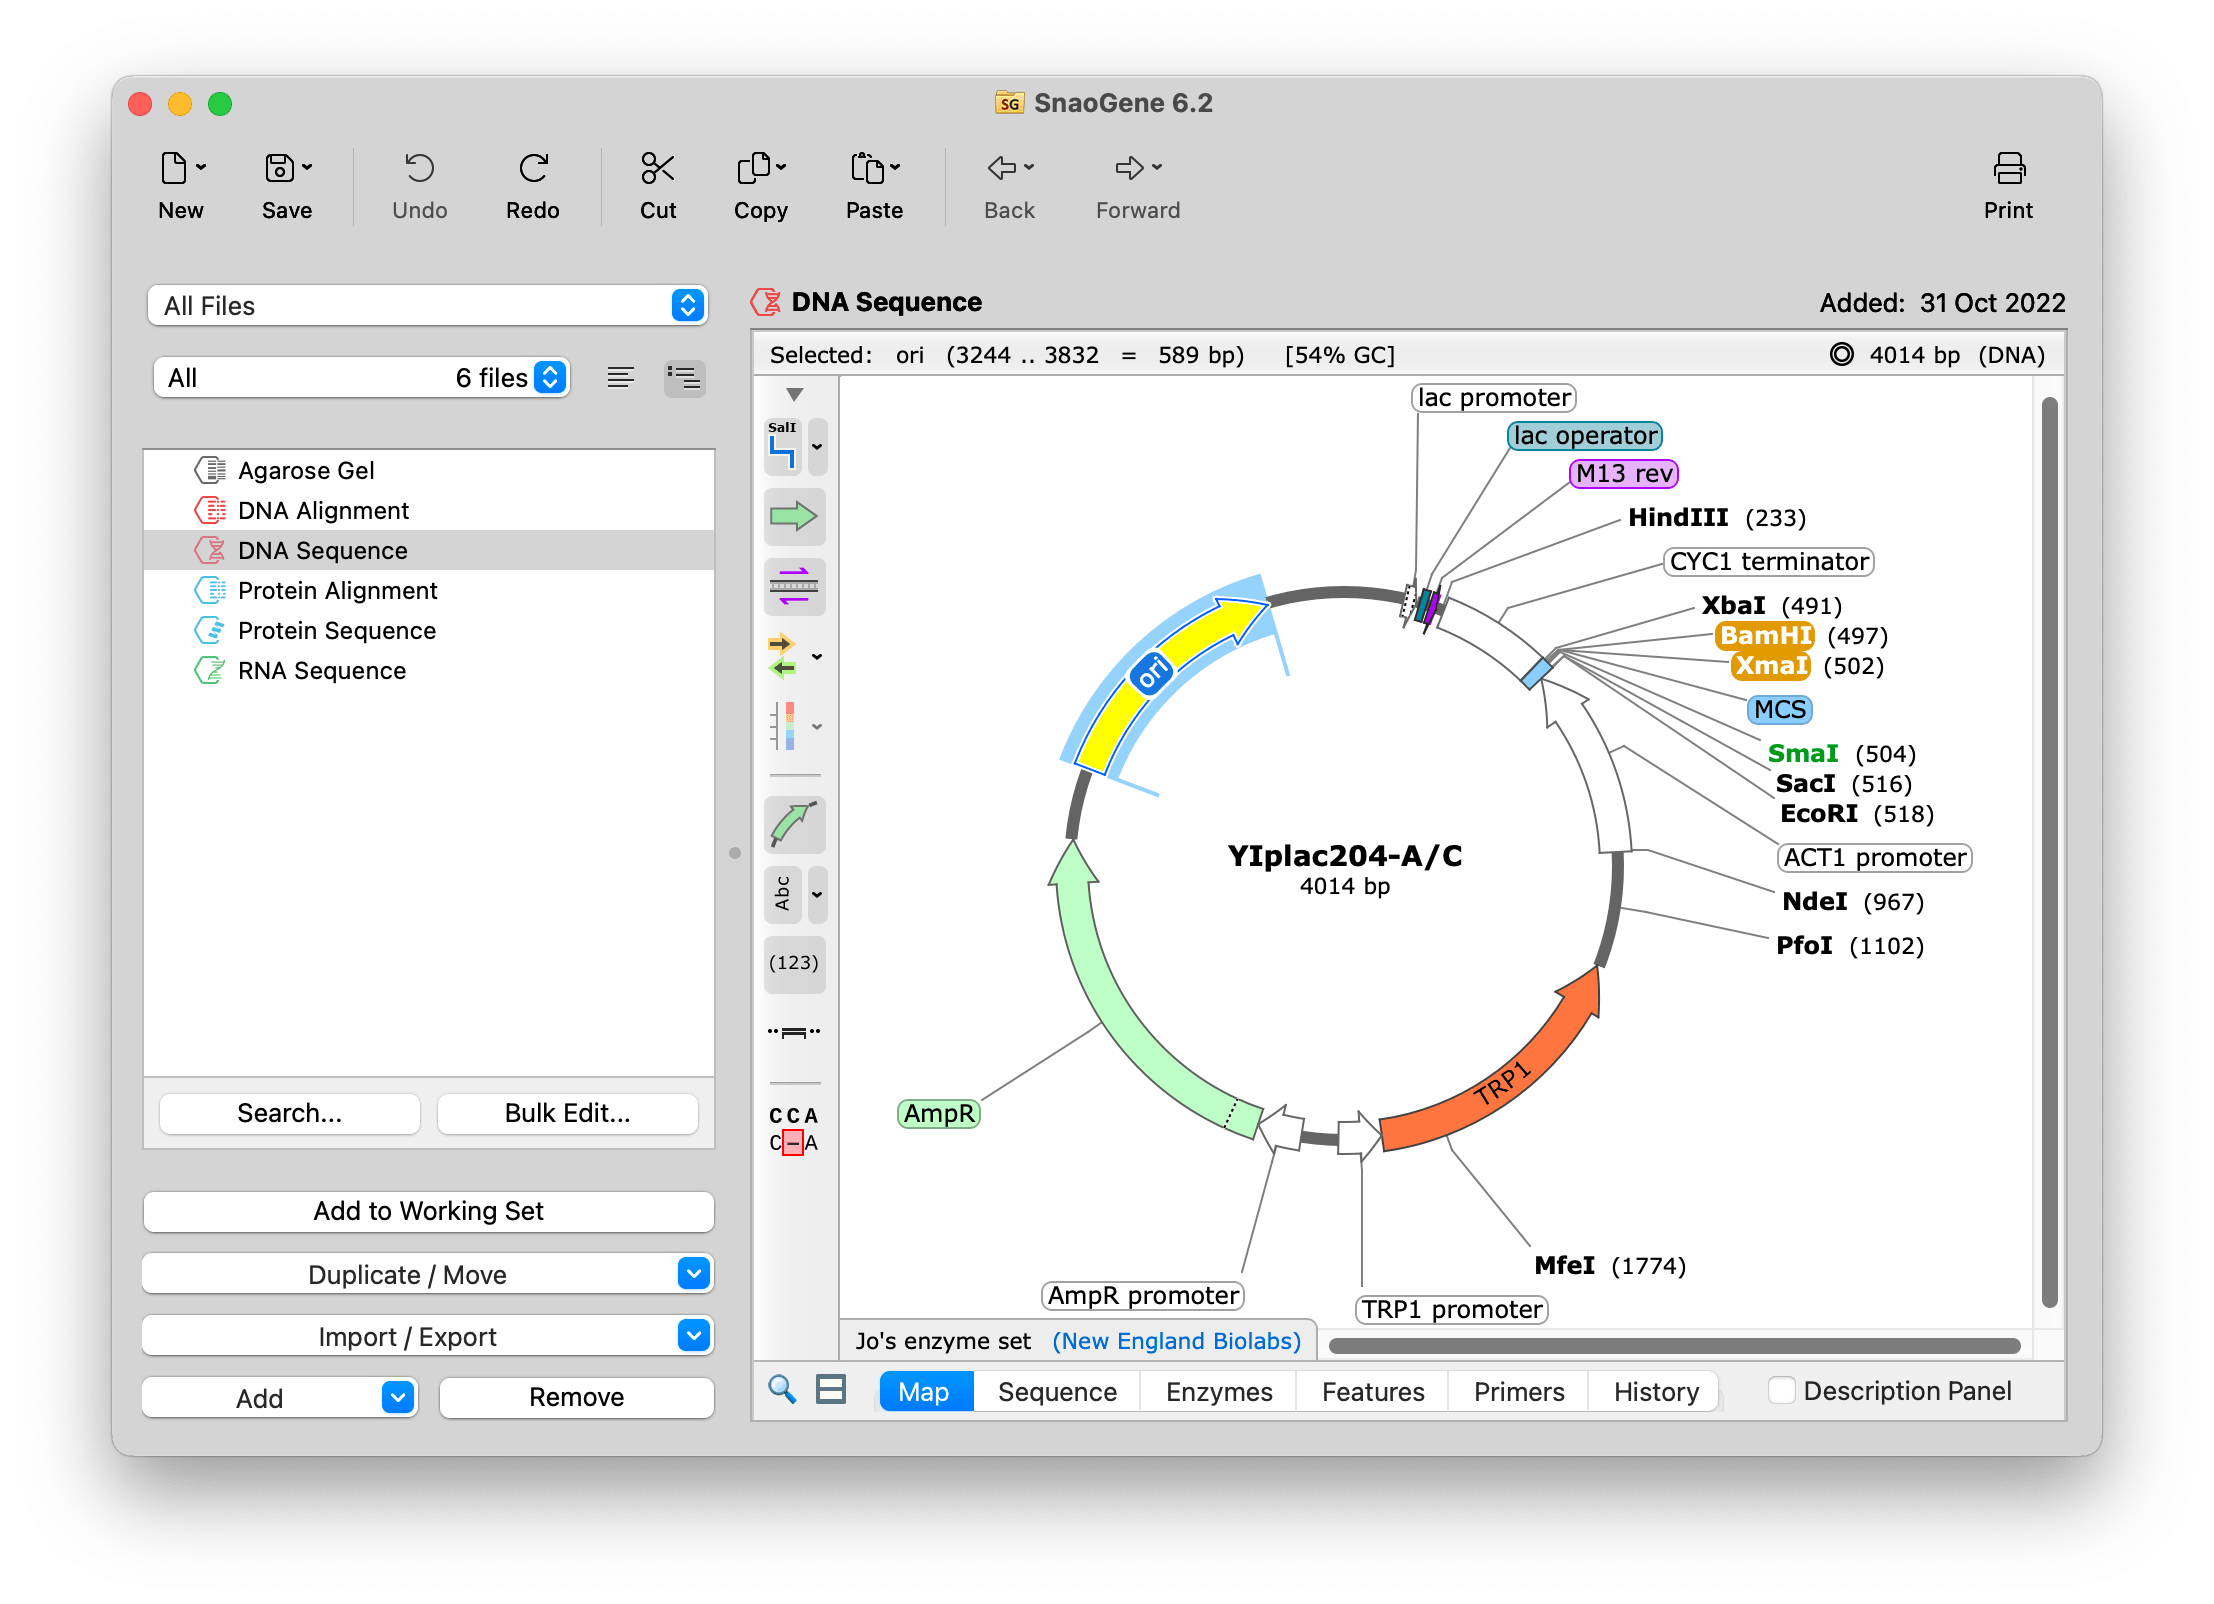Click the Abc translation display icon
This screenshot has width=2214, height=1604.
[783, 895]
